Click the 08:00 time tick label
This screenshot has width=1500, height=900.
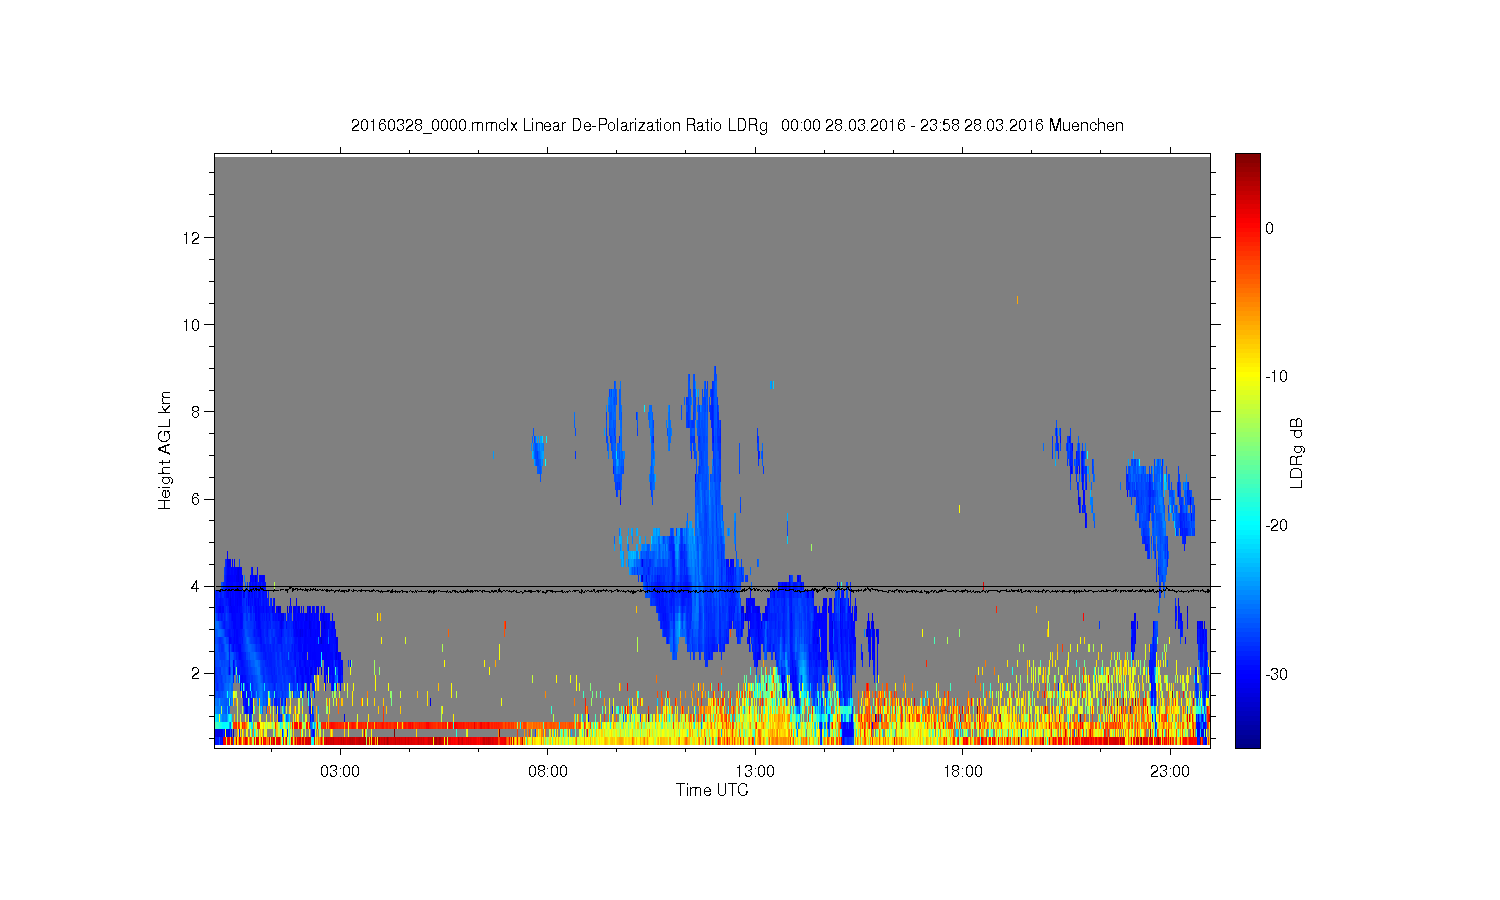[548, 772]
